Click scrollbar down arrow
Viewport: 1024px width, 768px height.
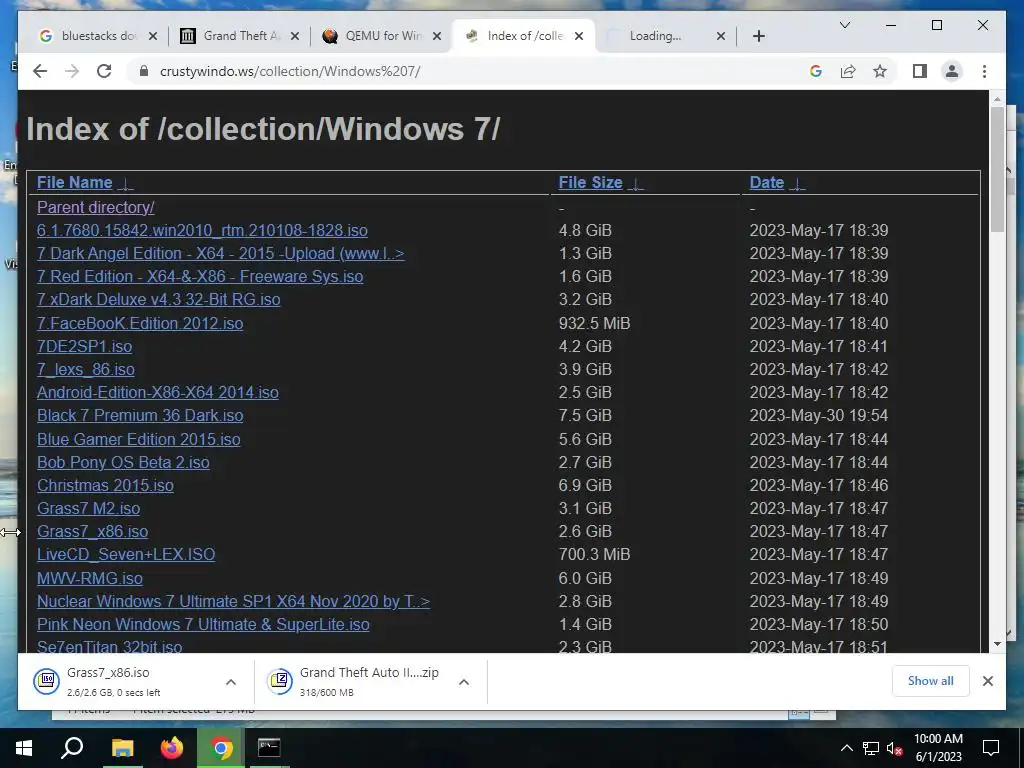997,645
